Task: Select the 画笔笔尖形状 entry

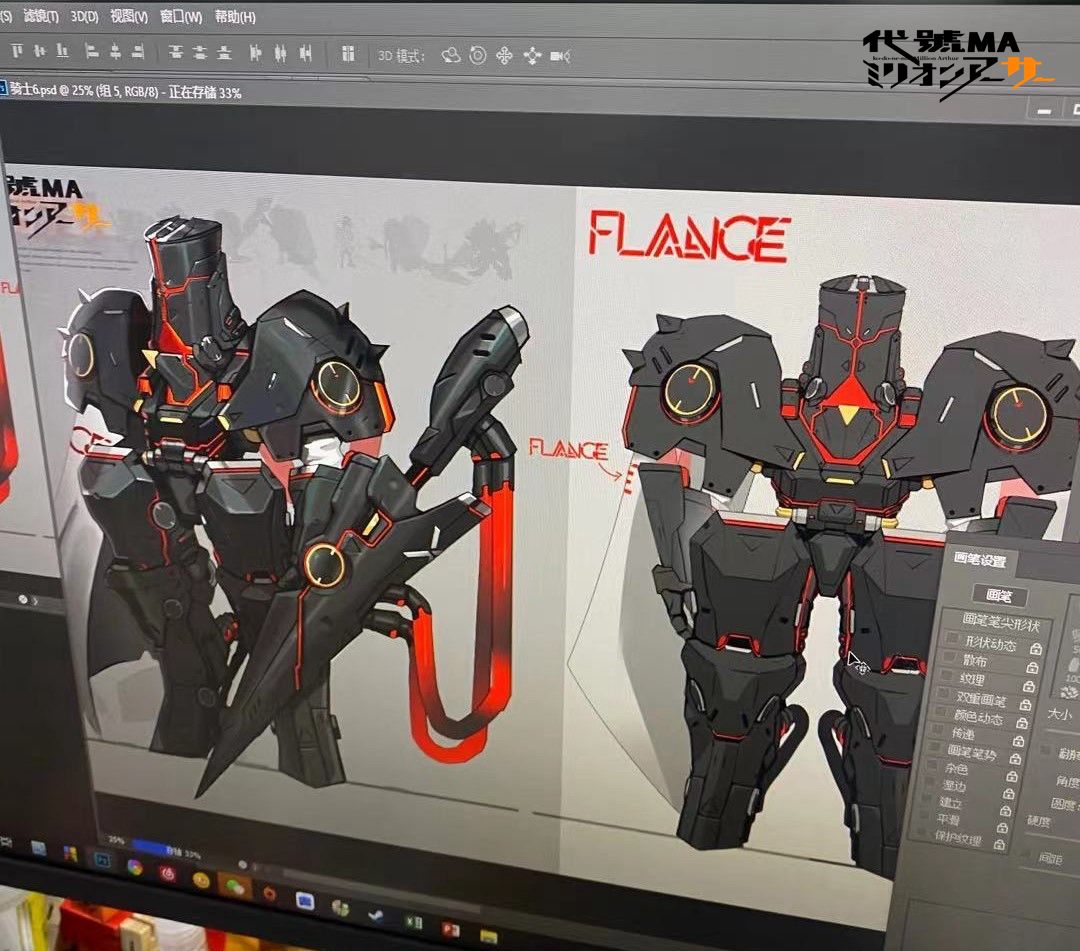Action: click(1000, 623)
